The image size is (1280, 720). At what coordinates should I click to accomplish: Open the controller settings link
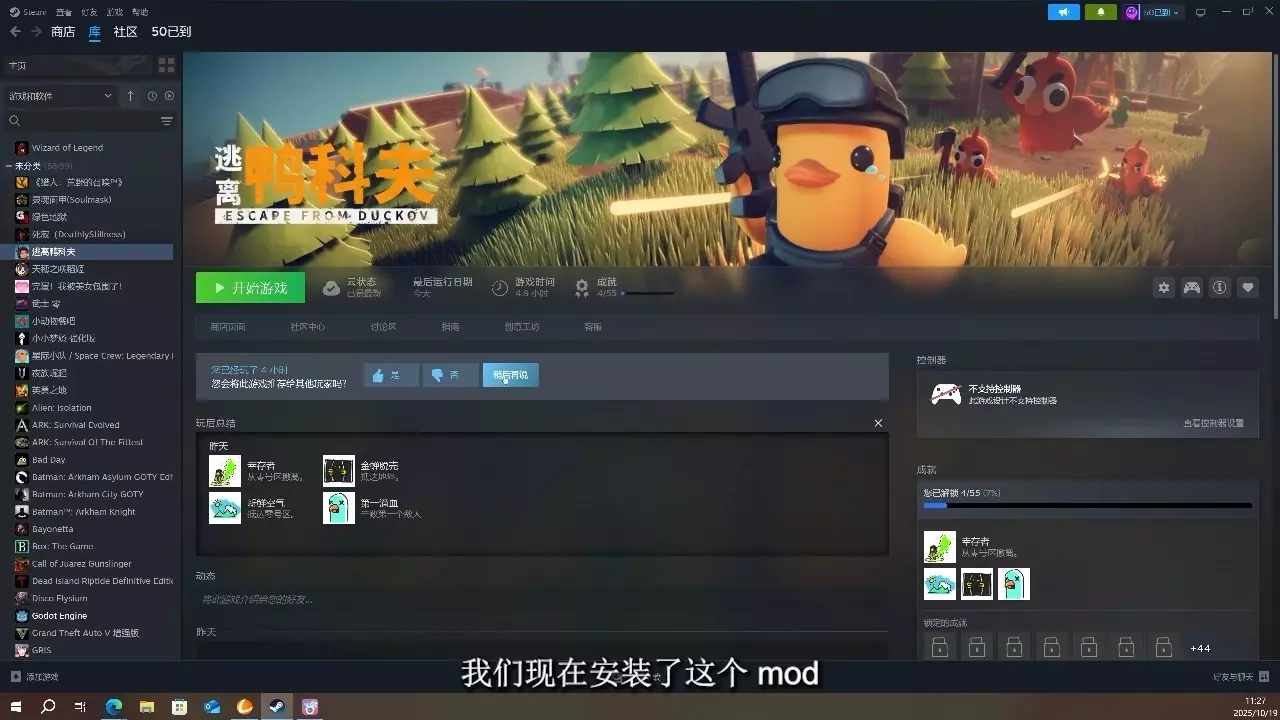1213,423
